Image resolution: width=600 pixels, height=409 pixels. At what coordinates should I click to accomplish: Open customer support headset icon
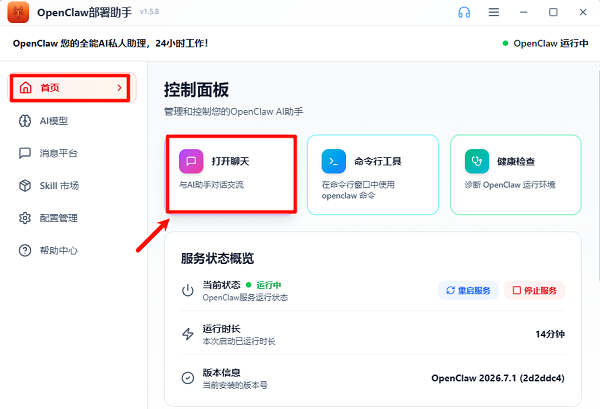tap(464, 12)
